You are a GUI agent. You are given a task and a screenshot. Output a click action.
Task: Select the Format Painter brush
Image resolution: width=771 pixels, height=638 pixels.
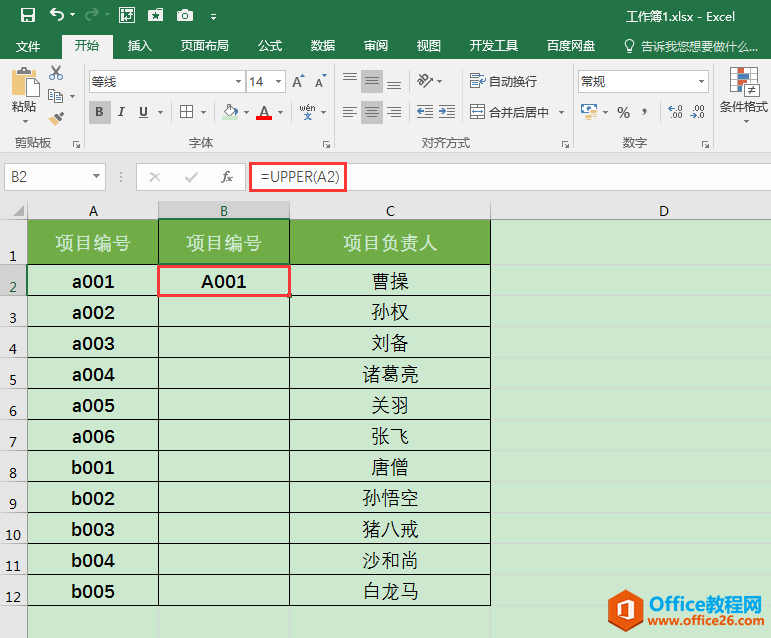56,118
